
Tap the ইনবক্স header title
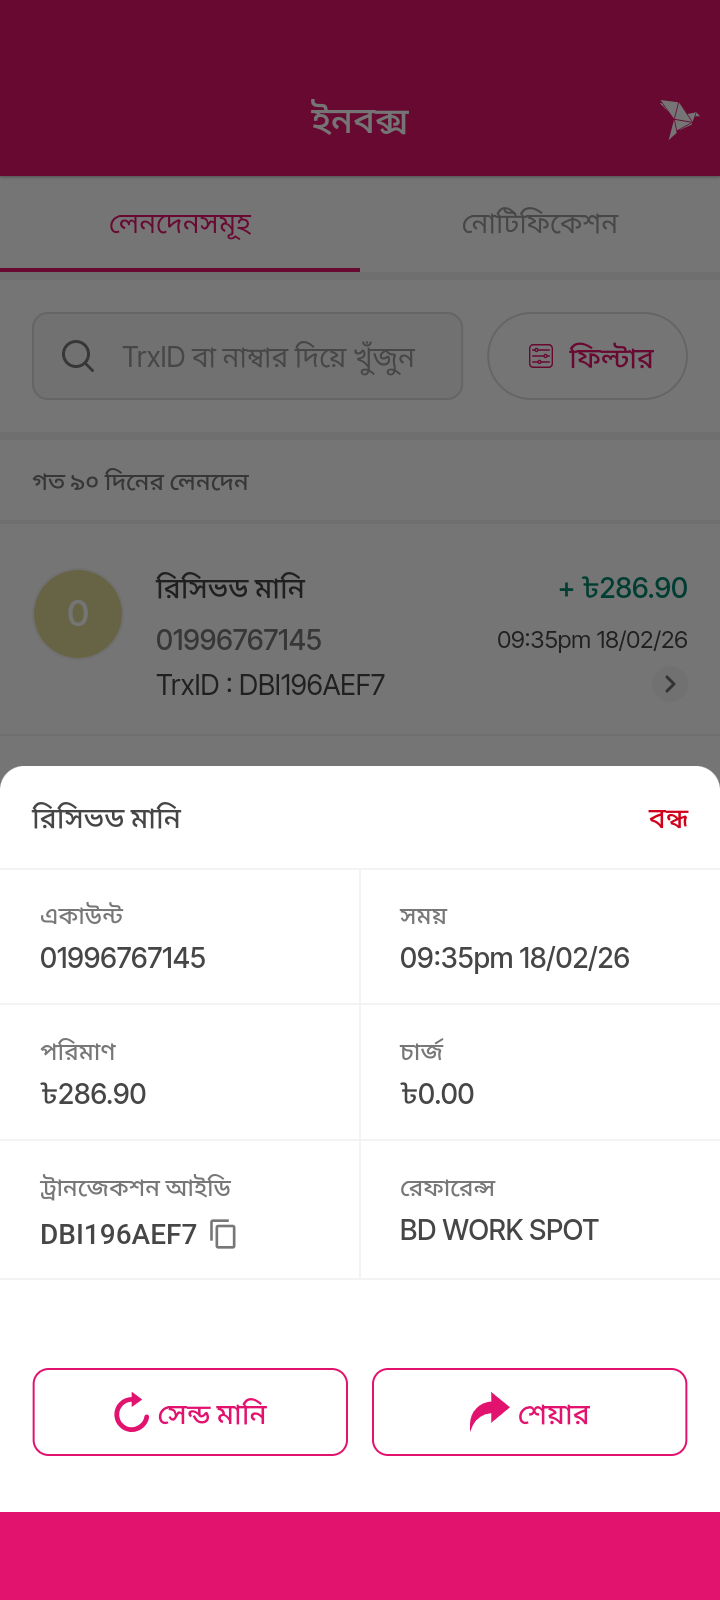click(360, 120)
